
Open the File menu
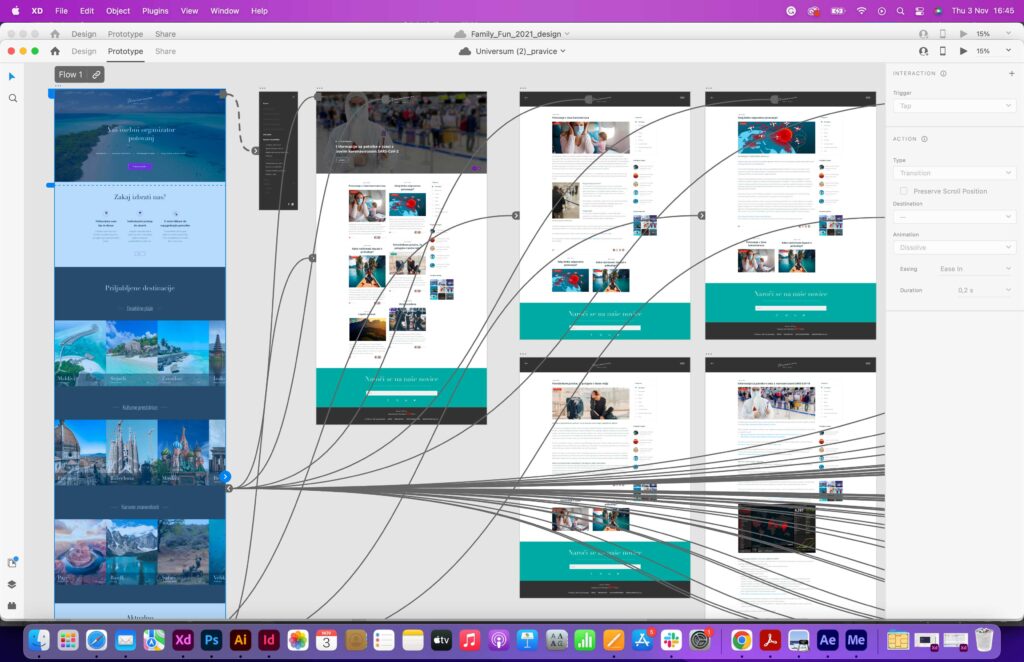coord(61,11)
